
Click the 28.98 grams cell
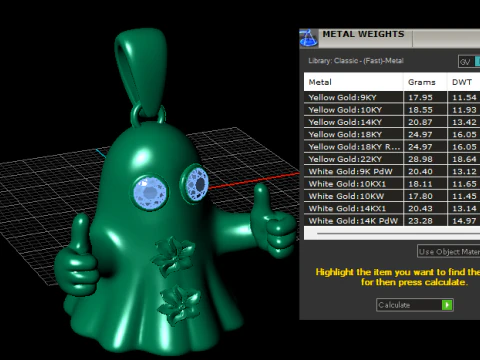tap(425, 159)
